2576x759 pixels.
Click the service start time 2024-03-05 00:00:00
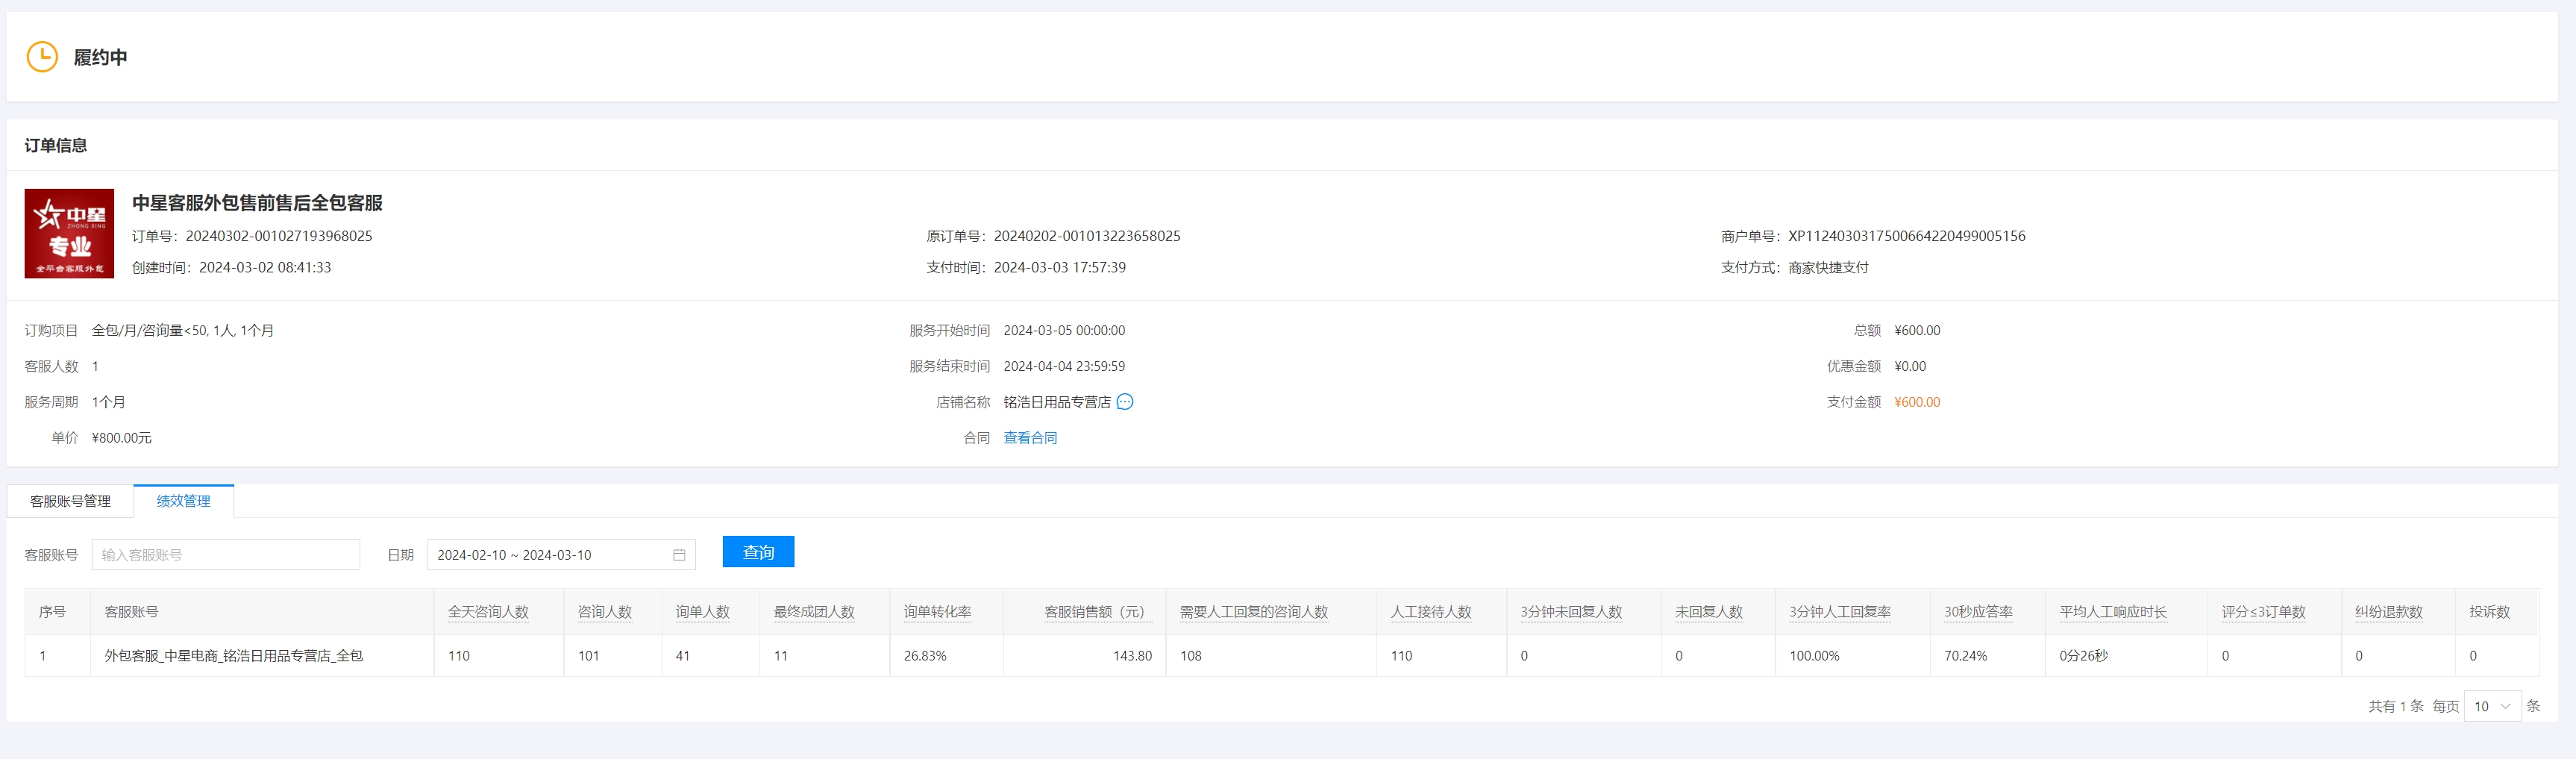[1064, 330]
